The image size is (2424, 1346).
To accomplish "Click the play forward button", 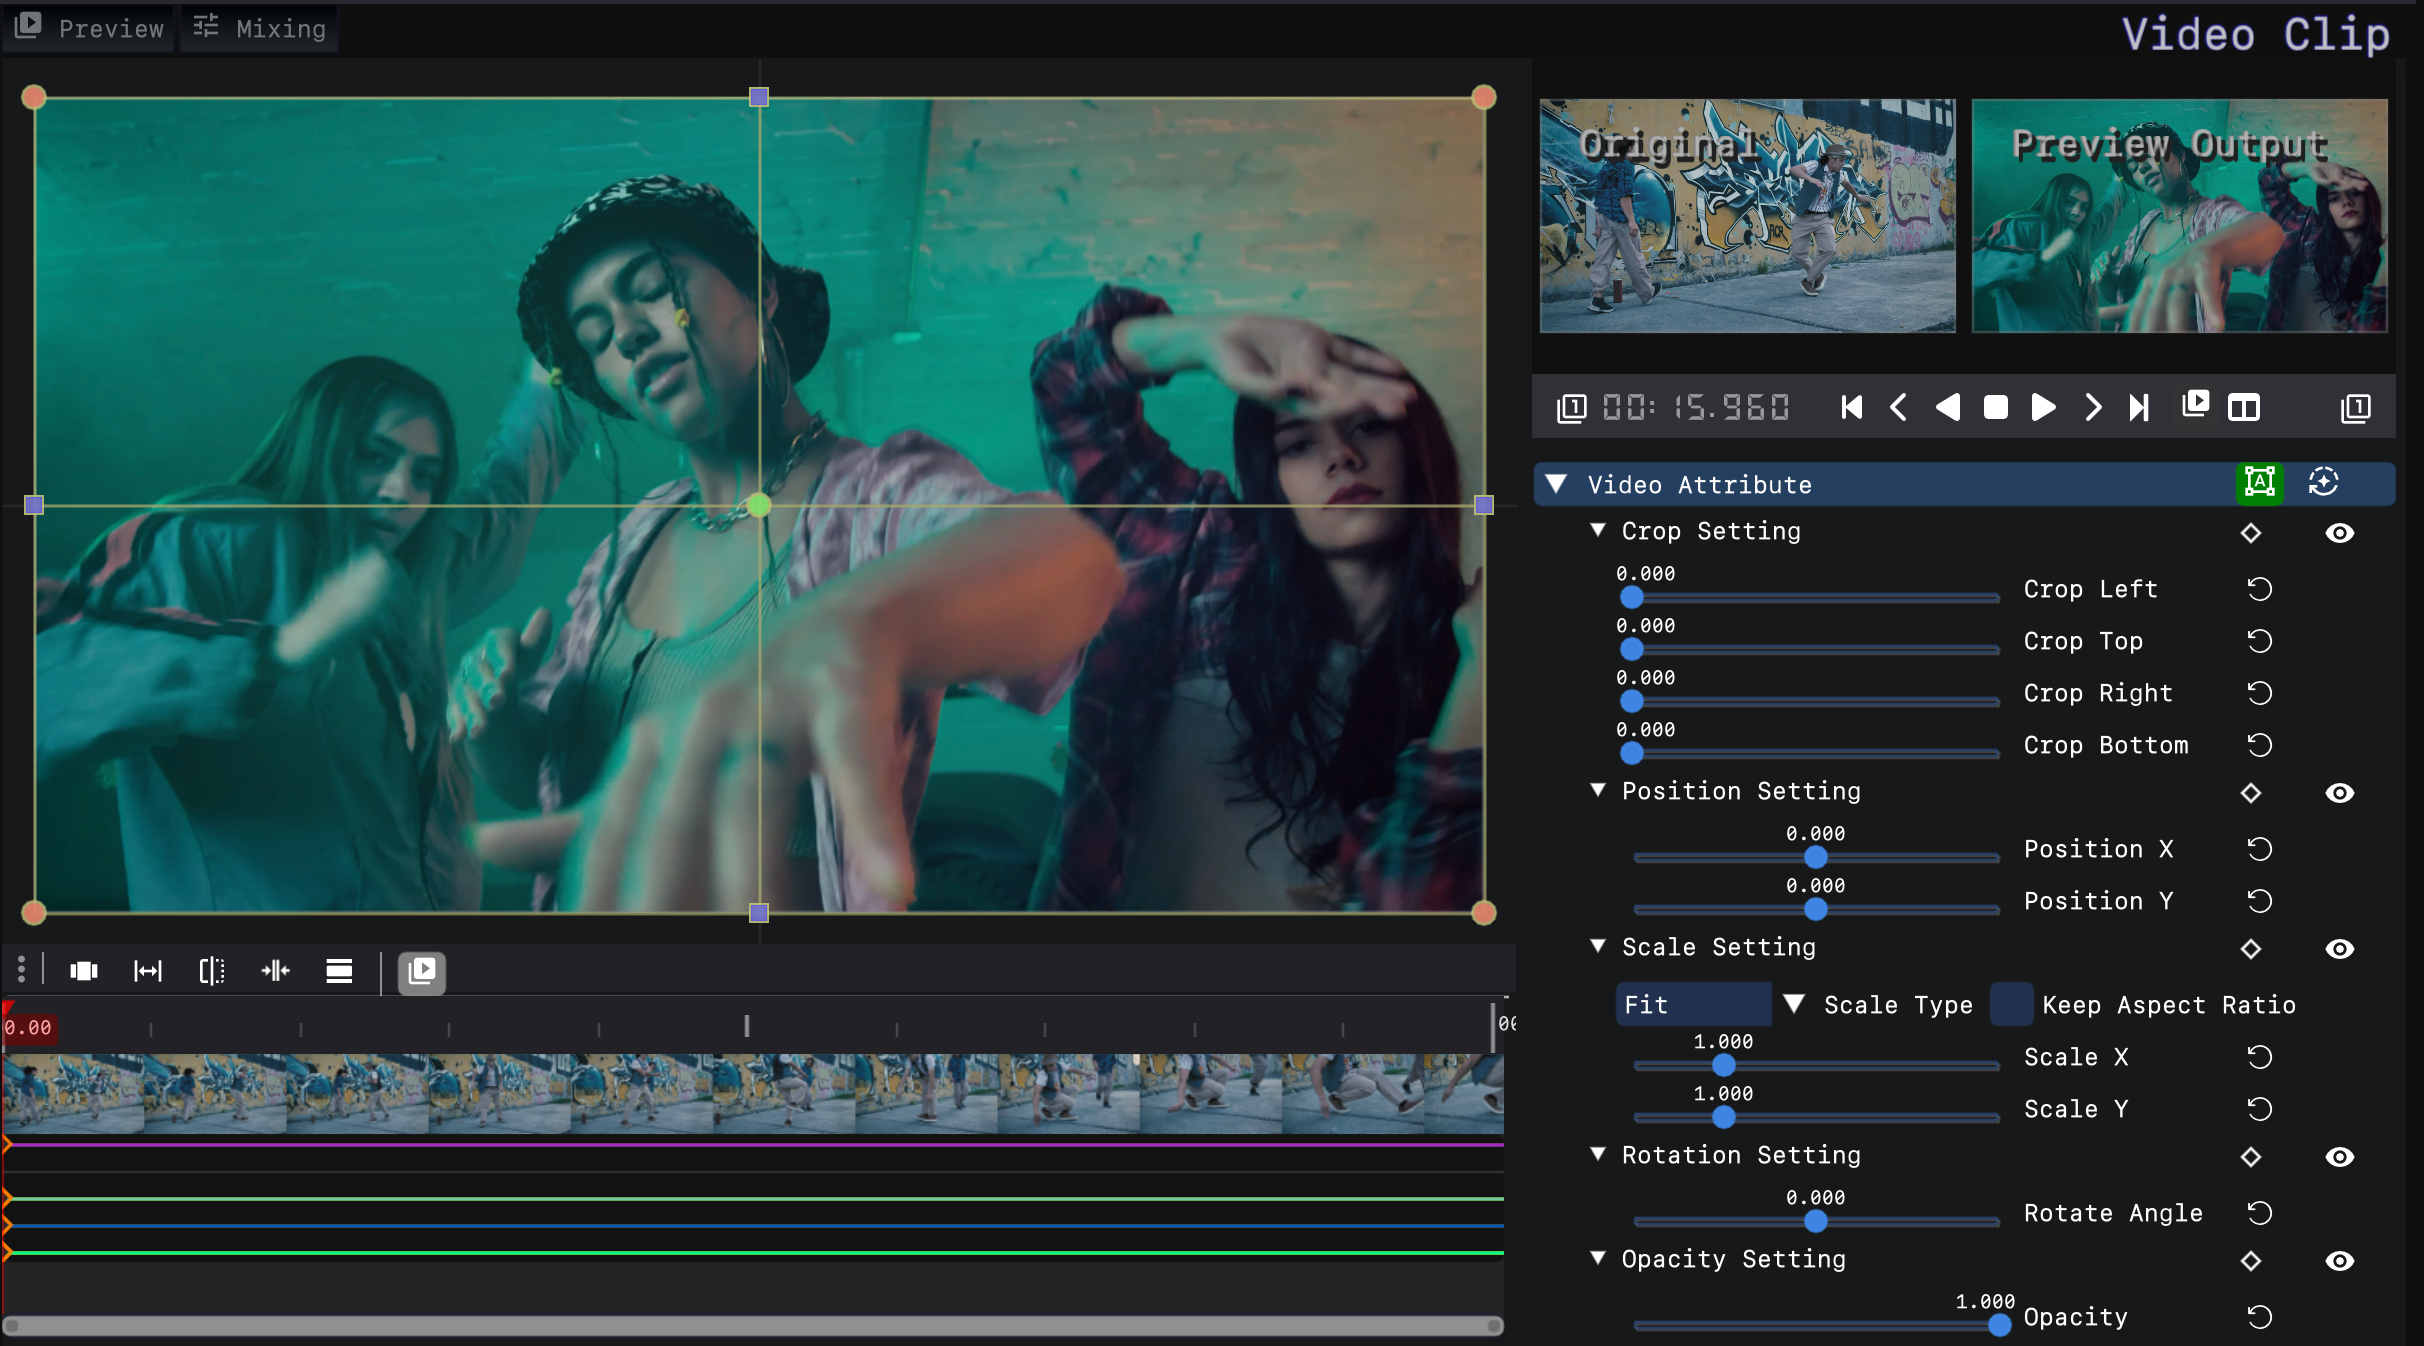I will [x=2043, y=407].
